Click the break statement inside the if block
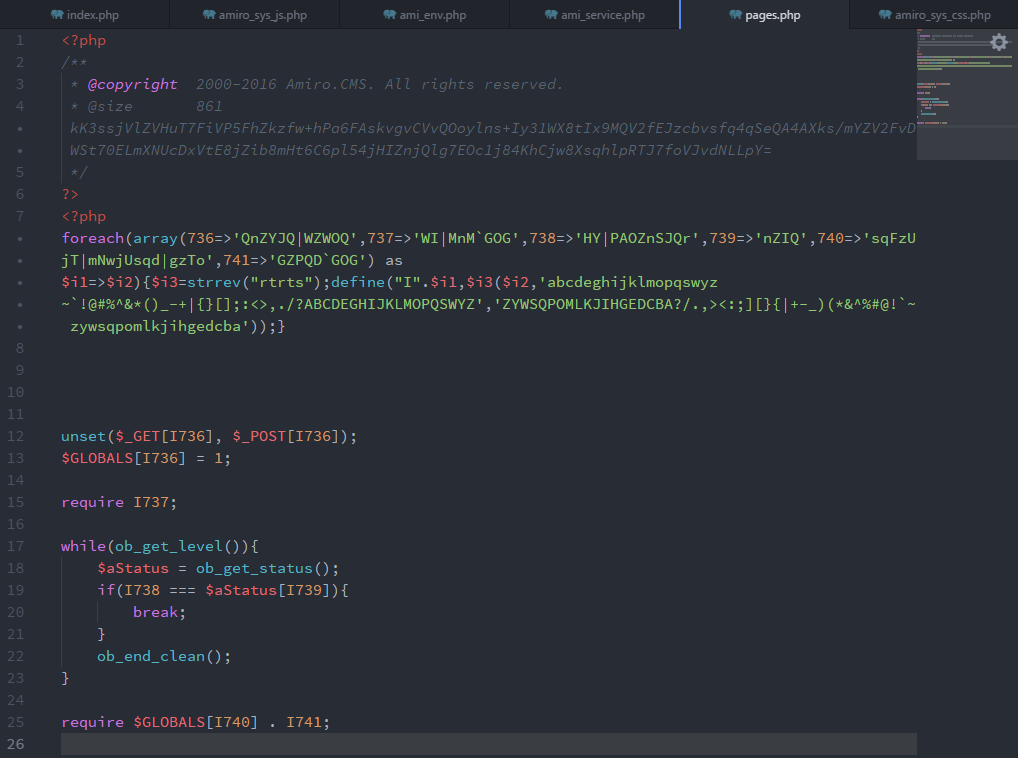 (159, 612)
